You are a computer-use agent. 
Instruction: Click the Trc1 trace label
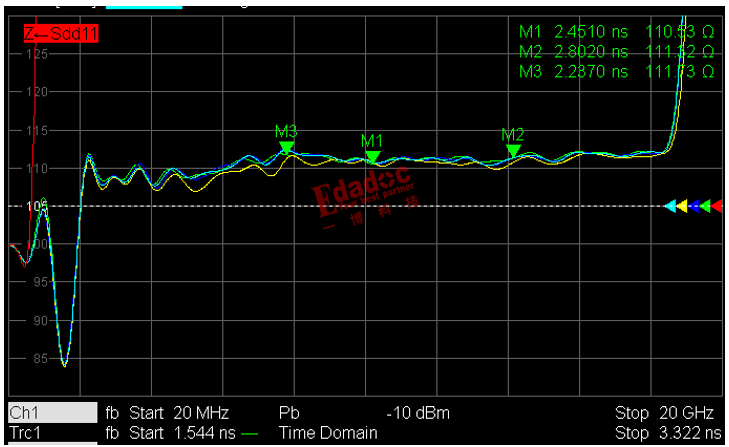(25, 433)
